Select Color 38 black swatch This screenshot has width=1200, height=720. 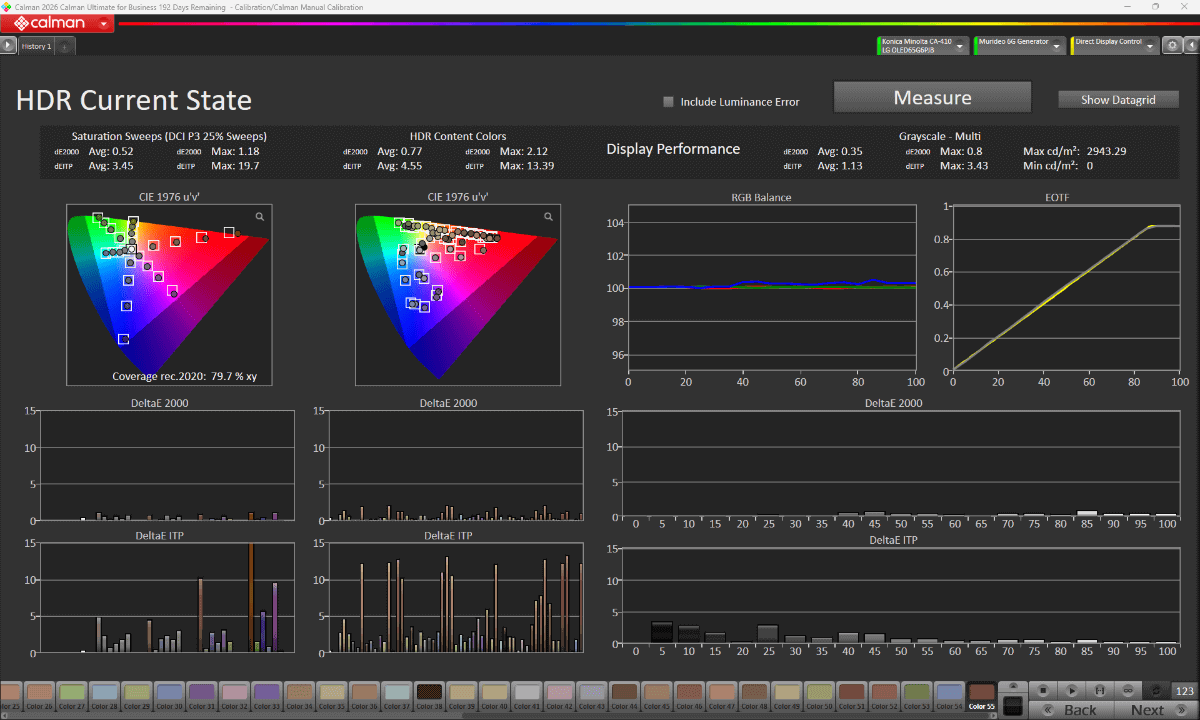(430, 697)
